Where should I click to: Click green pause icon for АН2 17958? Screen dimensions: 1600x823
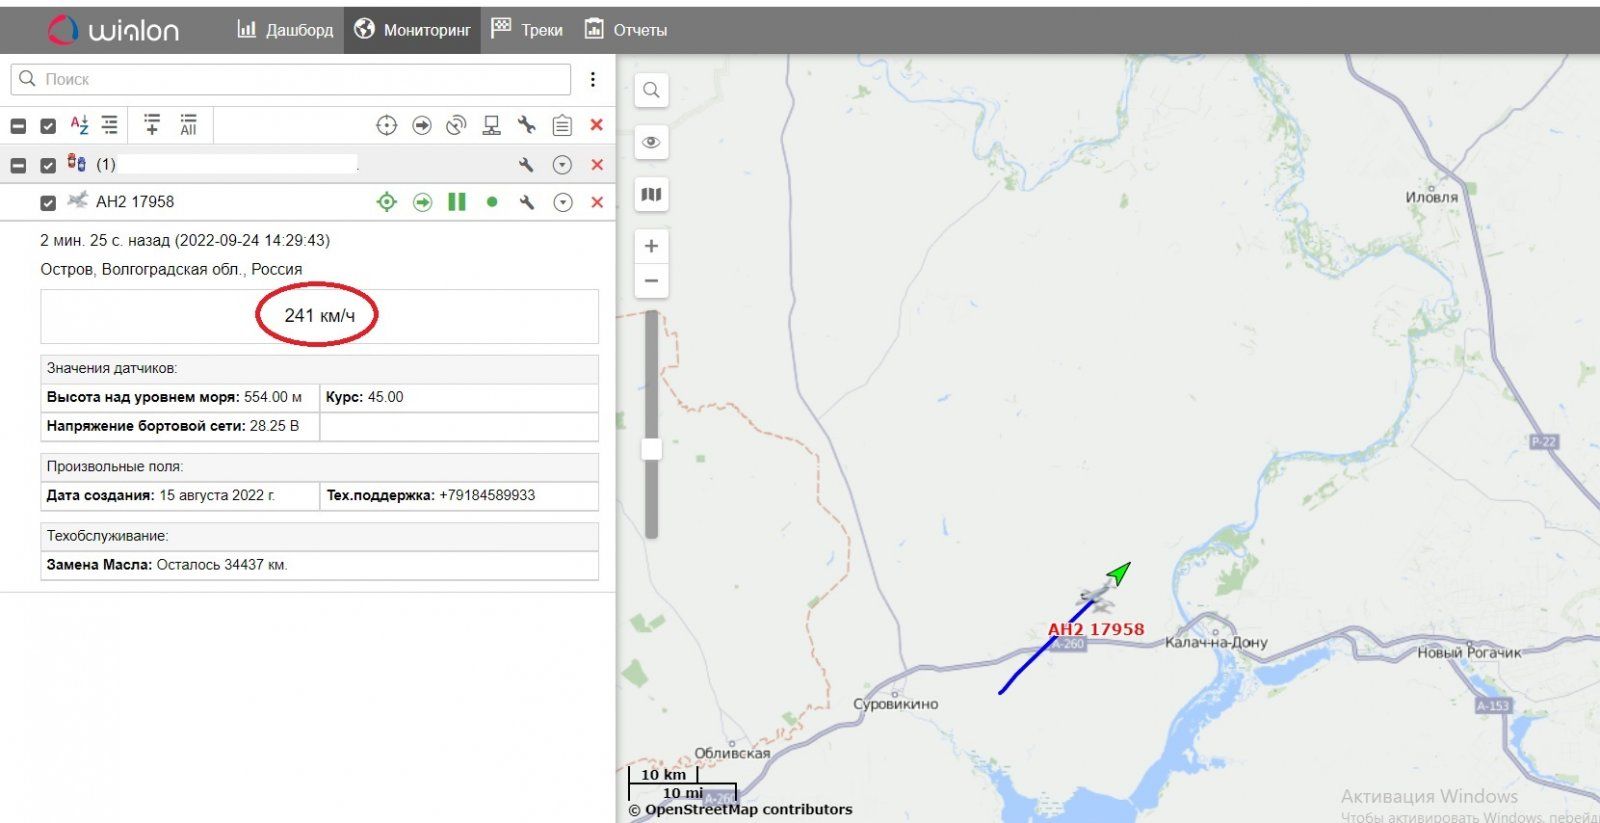click(457, 202)
